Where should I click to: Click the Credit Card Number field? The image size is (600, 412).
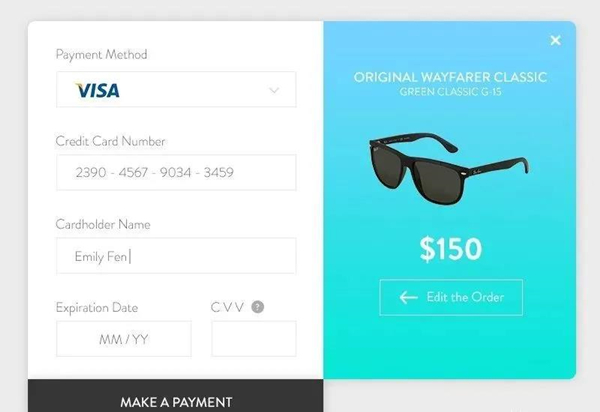point(176,173)
